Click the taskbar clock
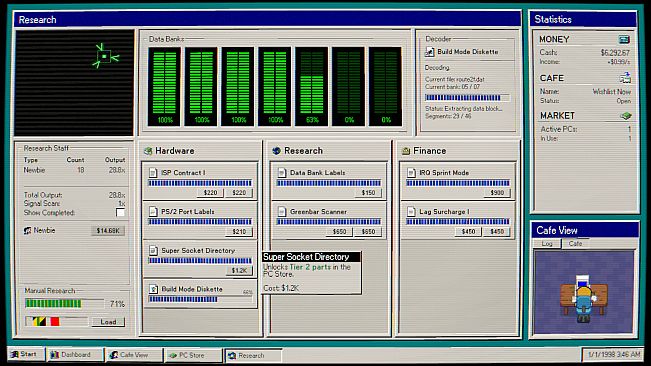This screenshot has height=366, width=651. (x=614, y=354)
